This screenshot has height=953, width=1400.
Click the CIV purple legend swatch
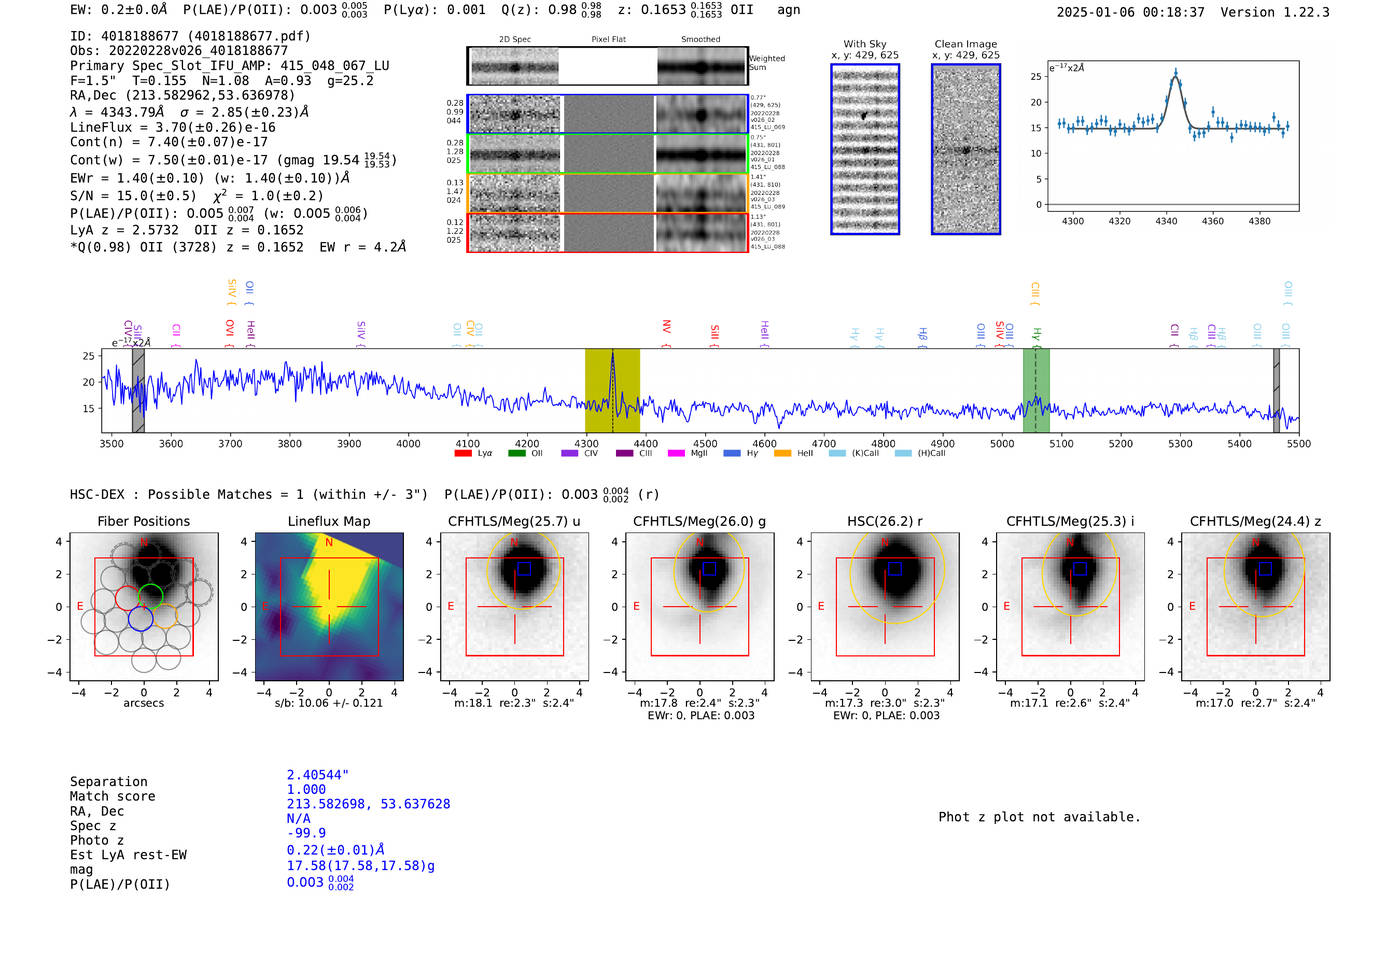[570, 454]
